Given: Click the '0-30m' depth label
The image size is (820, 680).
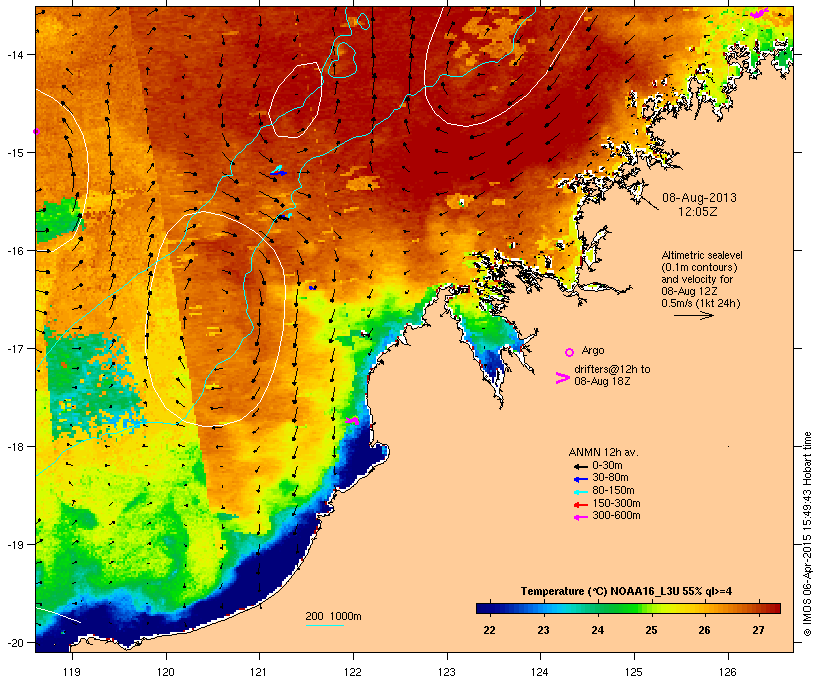Looking at the screenshot, I should pos(607,466).
